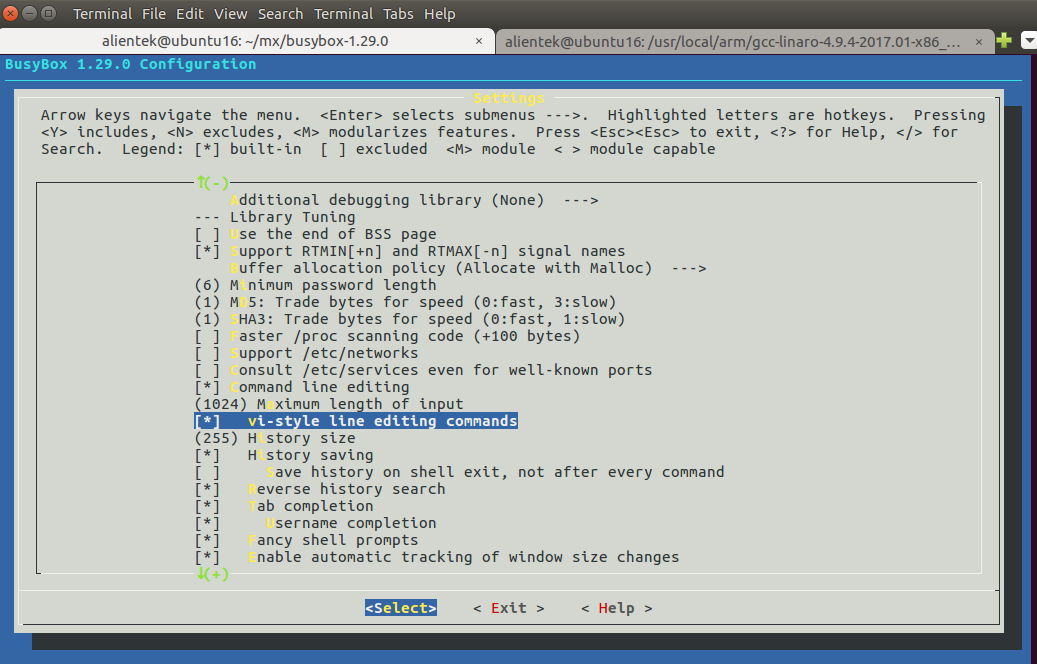Open the File menu

coord(153,13)
